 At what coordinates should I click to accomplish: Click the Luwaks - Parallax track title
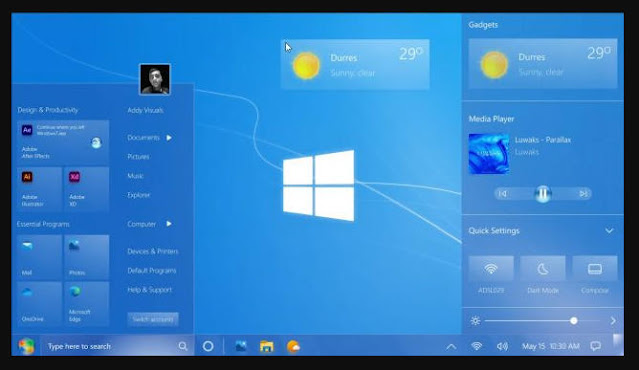pyautogui.click(x=542, y=140)
